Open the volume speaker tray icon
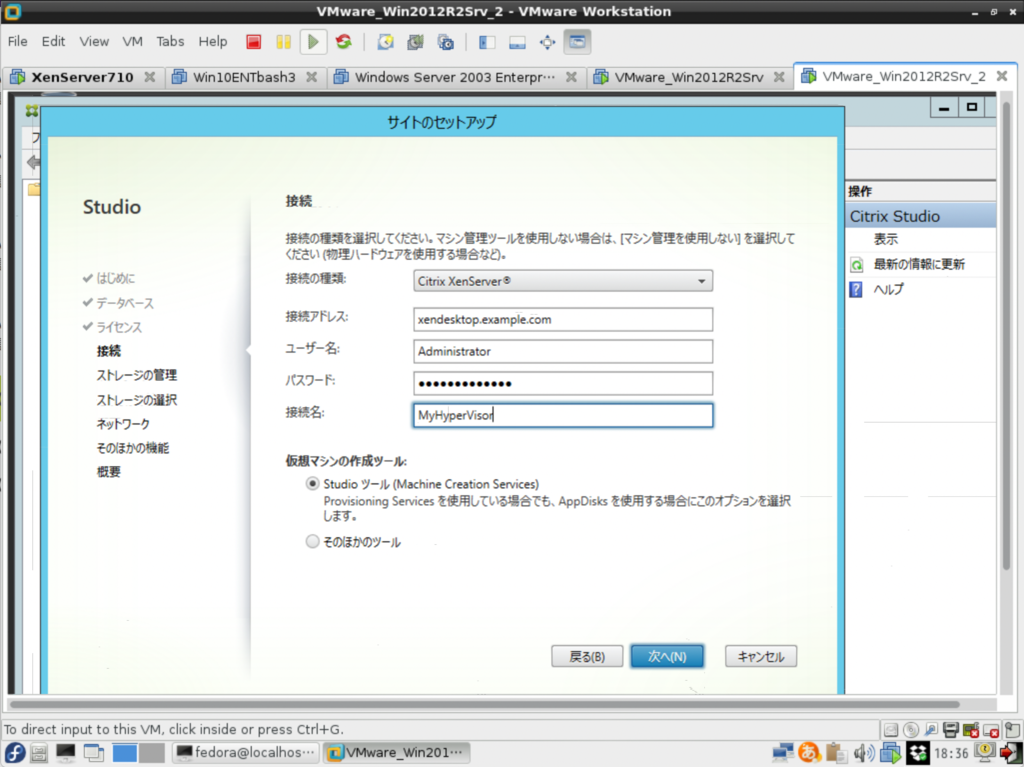The width and height of the screenshot is (1024, 767). (863, 753)
